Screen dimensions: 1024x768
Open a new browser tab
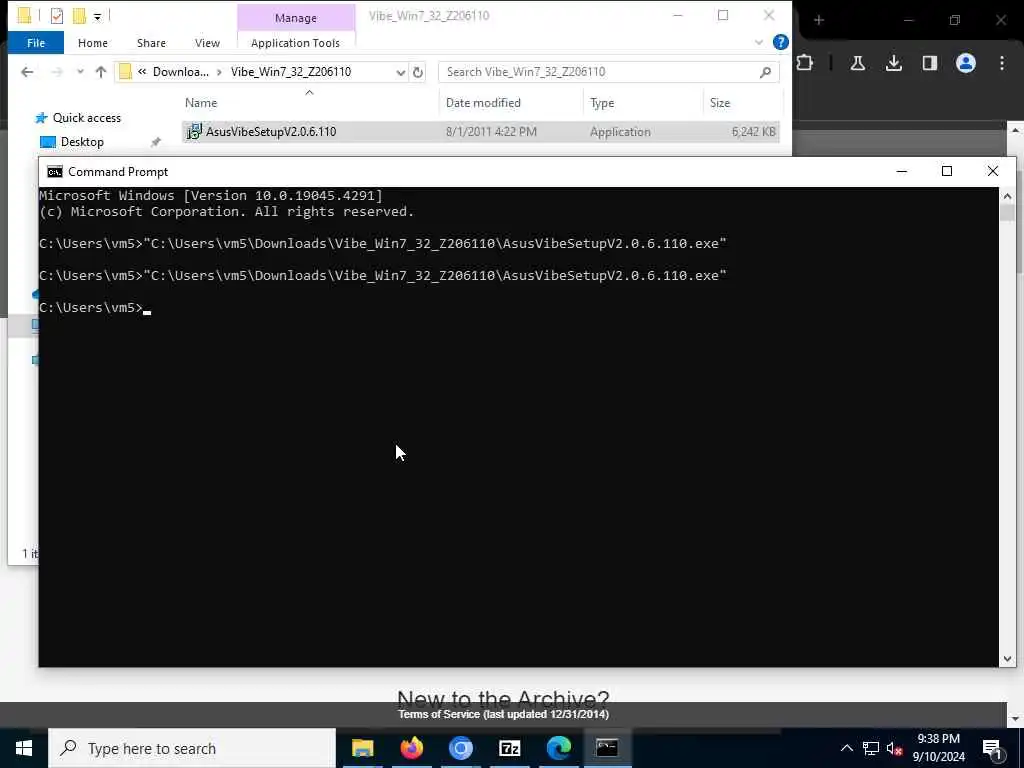point(819,20)
